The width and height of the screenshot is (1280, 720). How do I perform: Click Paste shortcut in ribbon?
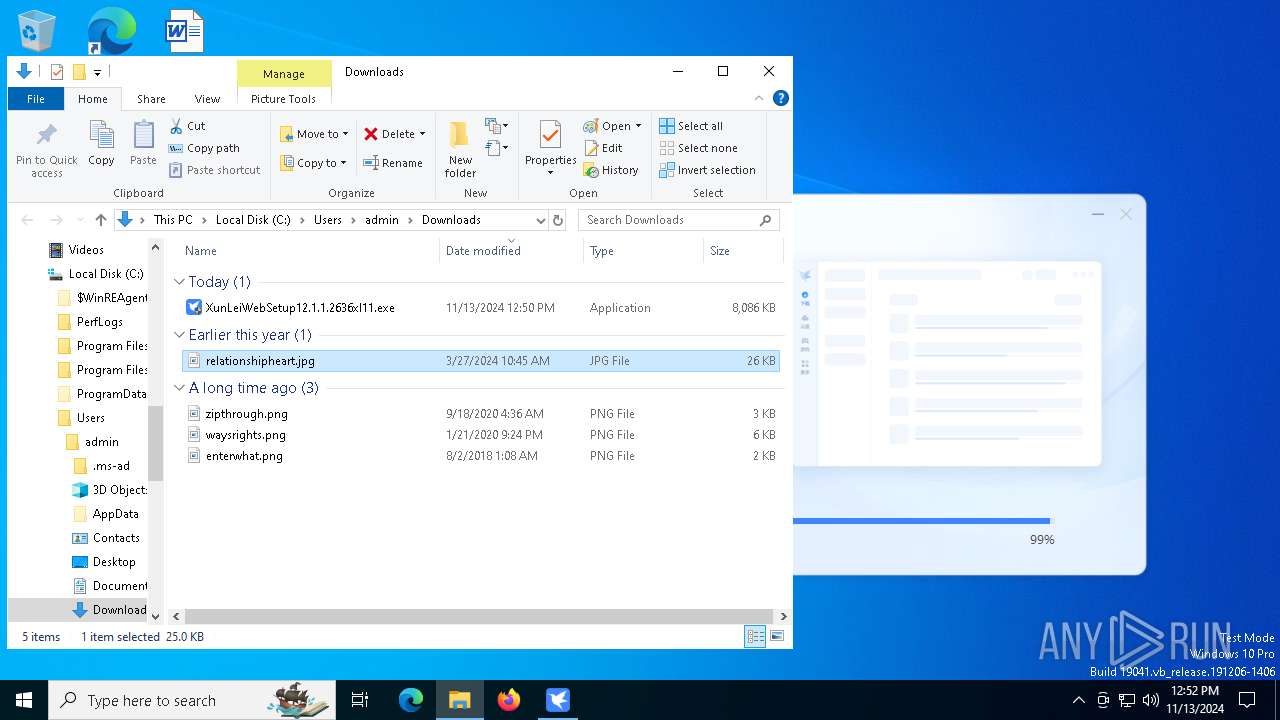pyautogui.click(x=214, y=170)
